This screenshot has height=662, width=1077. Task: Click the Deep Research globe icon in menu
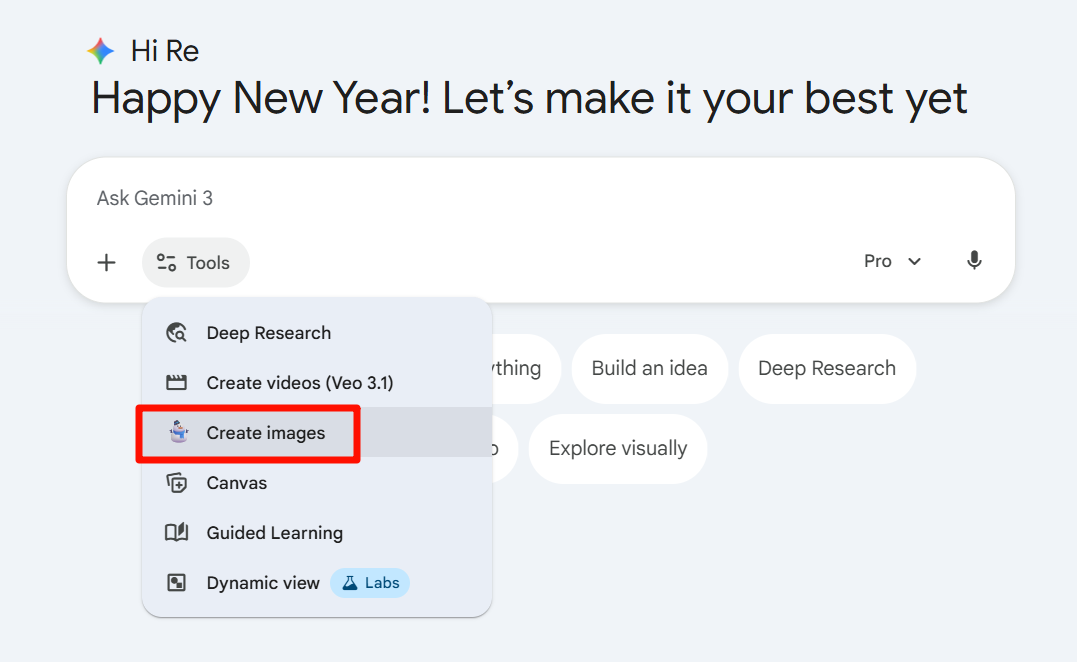point(177,333)
